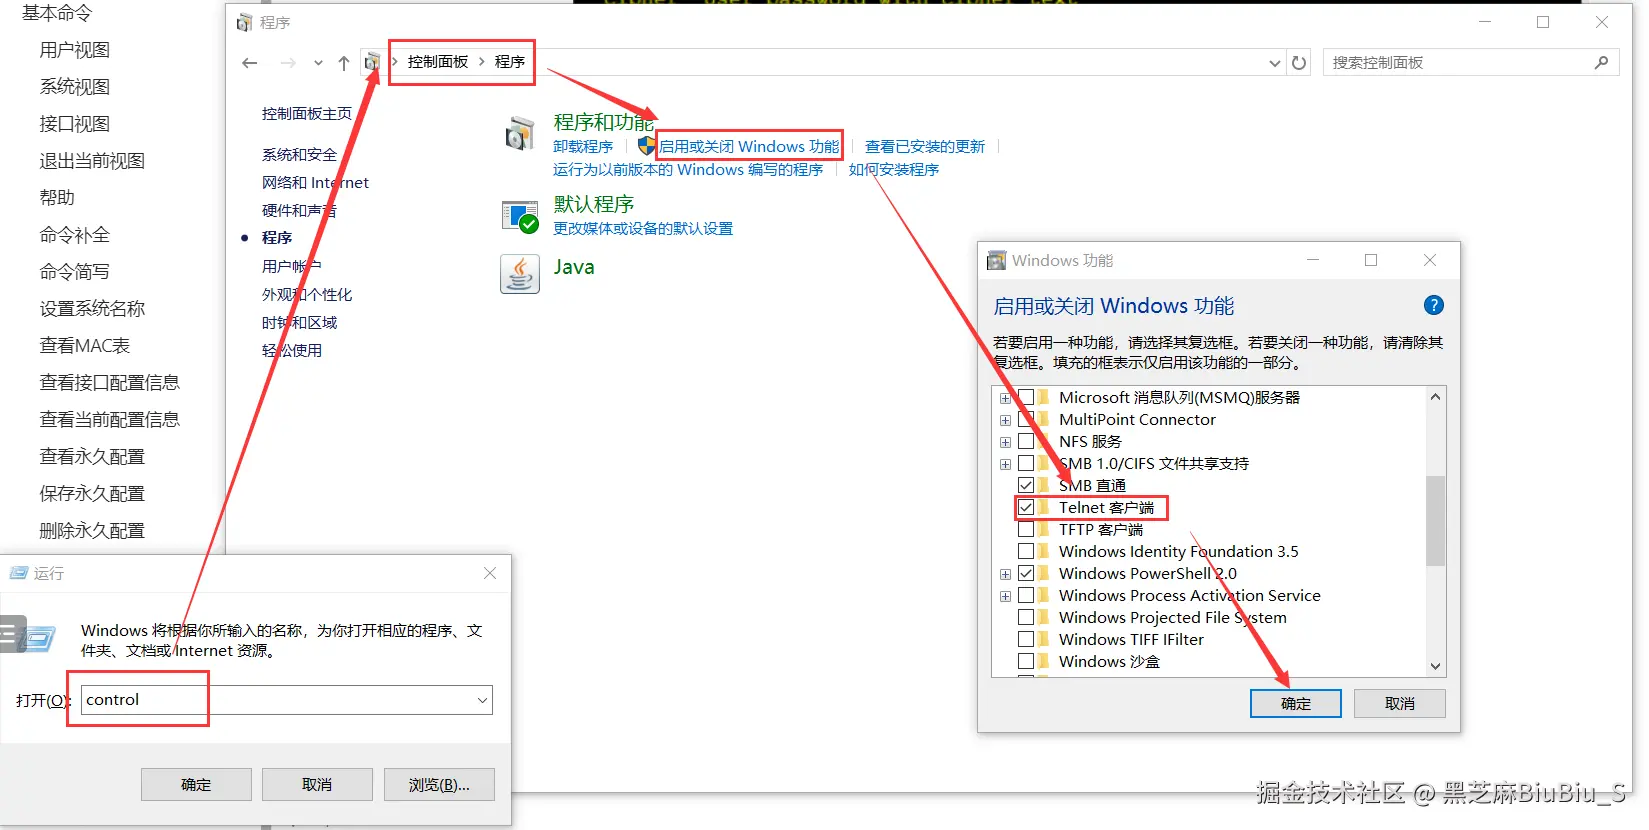Open 启用或关闭 Windows 功能 link
The image size is (1649, 830).
pyautogui.click(x=749, y=147)
